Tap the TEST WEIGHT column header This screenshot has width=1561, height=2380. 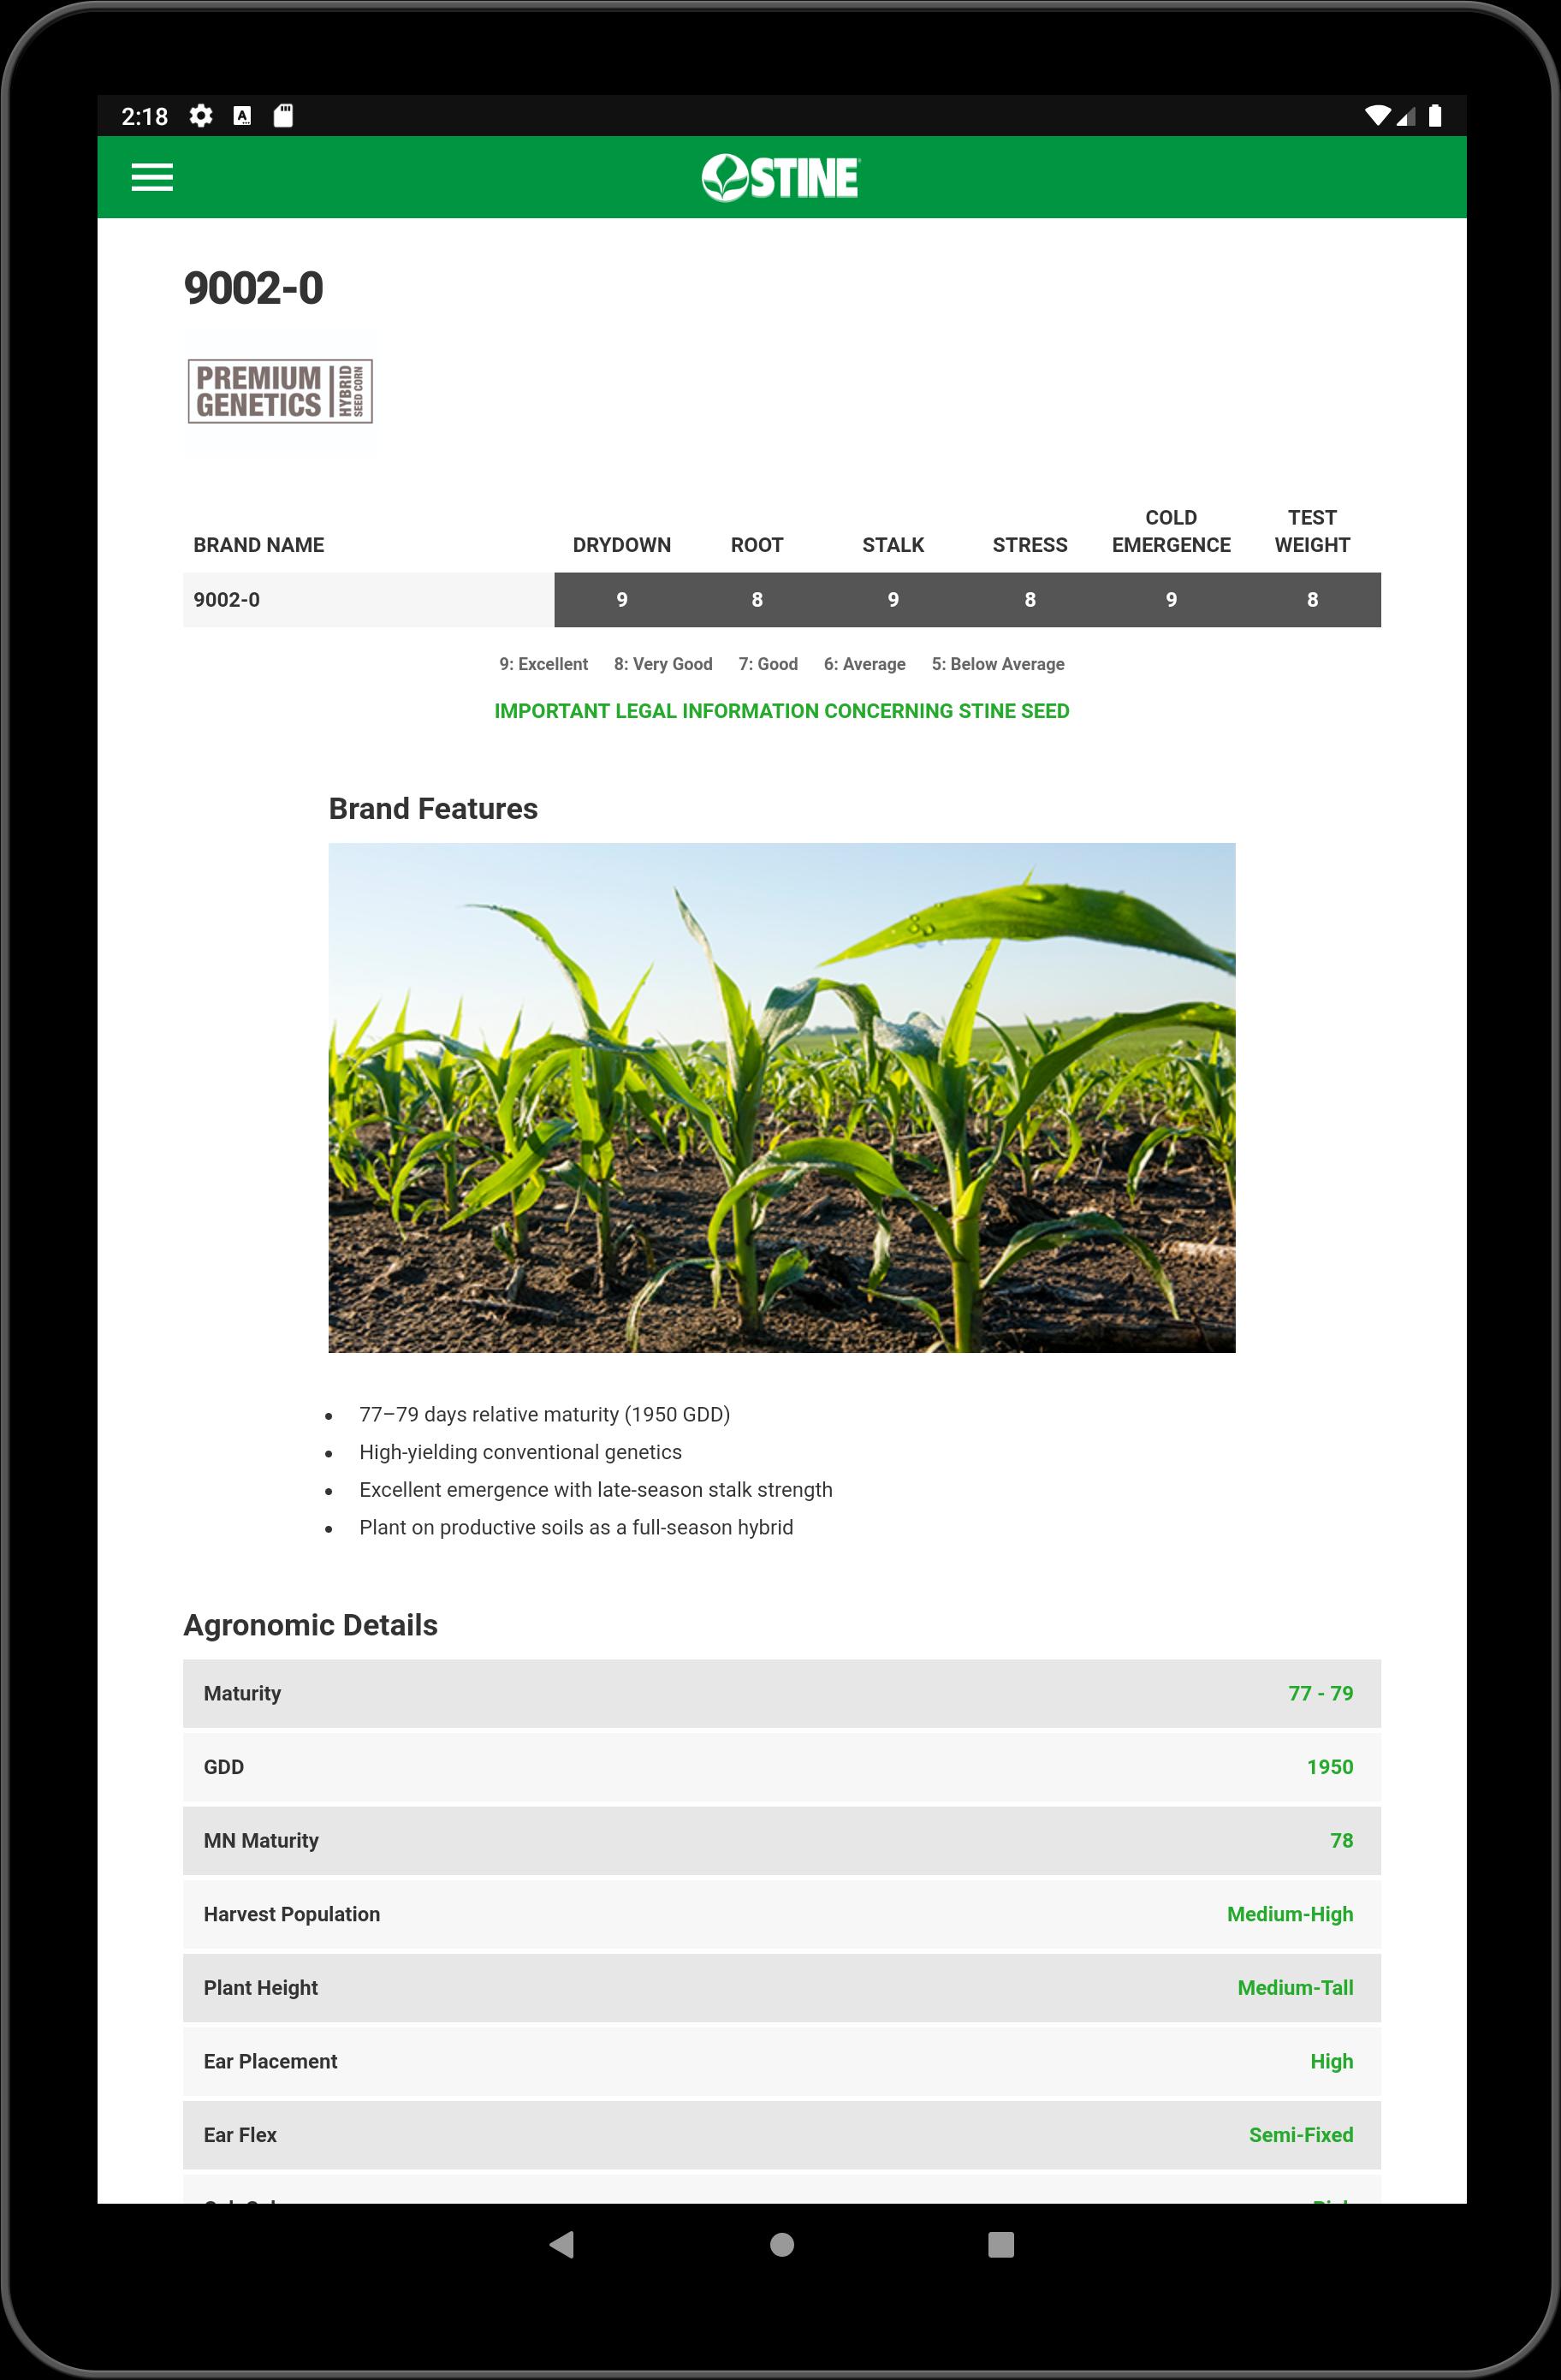pyautogui.click(x=1312, y=531)
